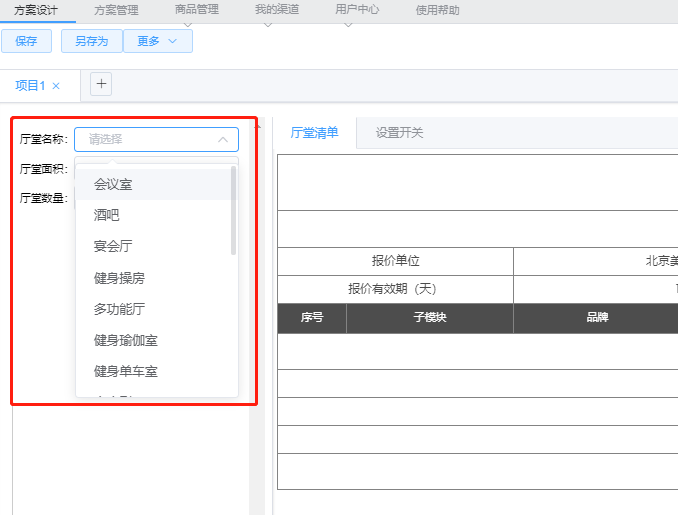Select 会议室 from the dropdown list
Viewport: 678px width, 515px height.
click(x=113, y=184)
